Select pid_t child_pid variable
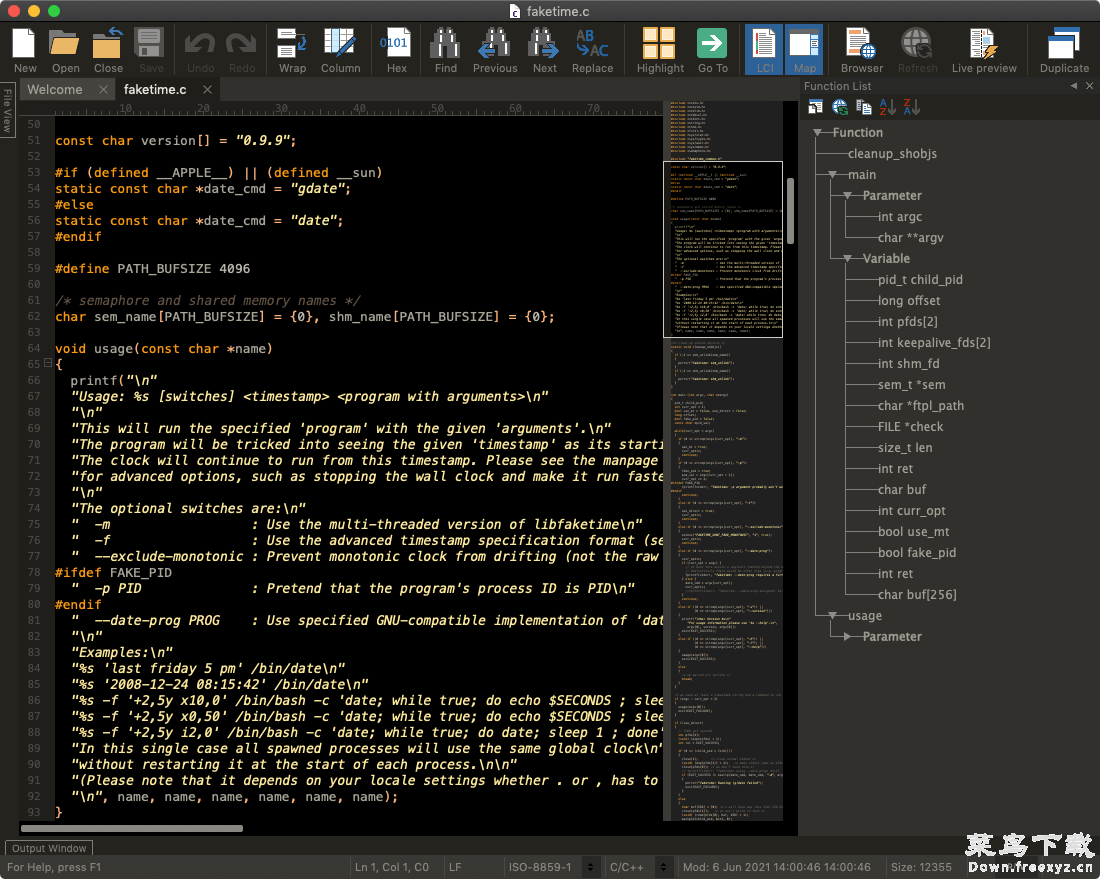Image resolution: width=1100 pixels, height=879 pixels. coord(920,280)
